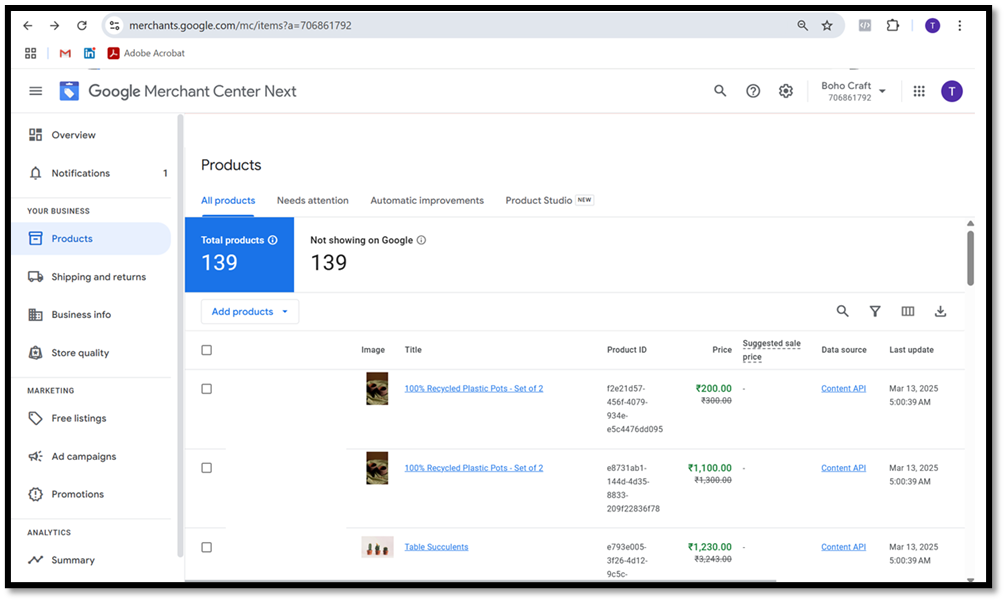Screen dimensions: 1005x601
Task: Go back with the browser back arrow
Action: click(x=28, y=26)
